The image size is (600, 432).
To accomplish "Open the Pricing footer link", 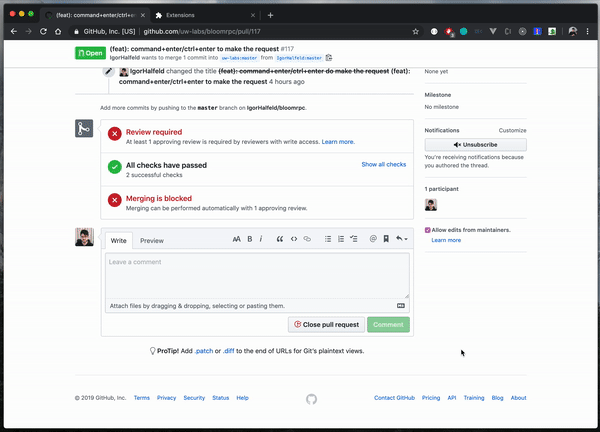I will [431, 398].
